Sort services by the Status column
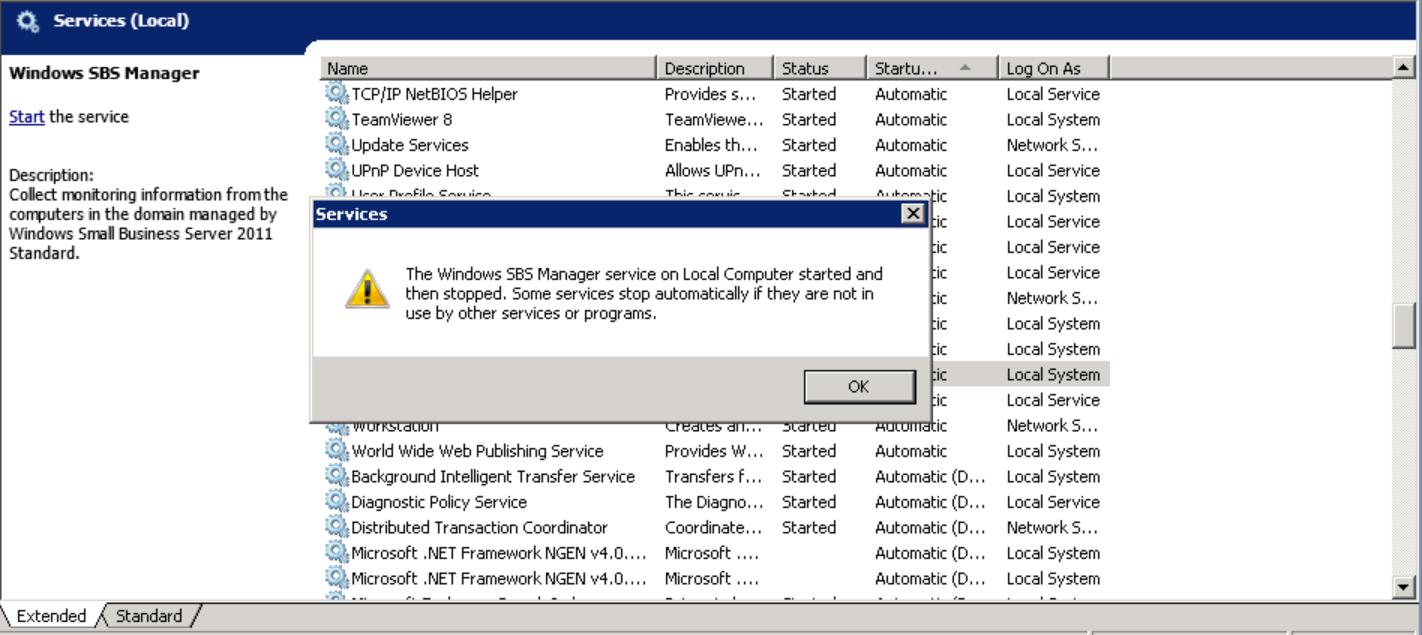This screenshot has height=635, width=1422. (x=819, y=67)
